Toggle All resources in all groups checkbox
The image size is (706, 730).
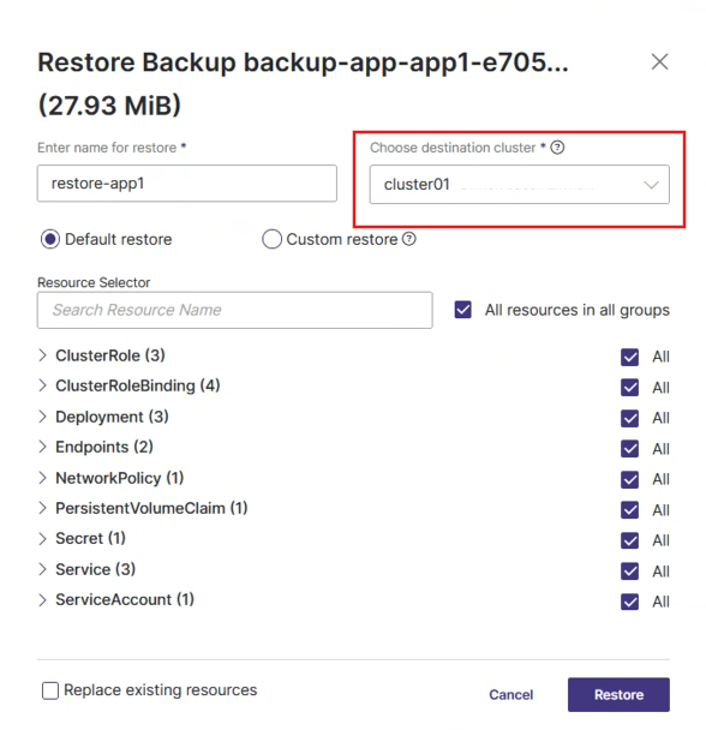463,310
